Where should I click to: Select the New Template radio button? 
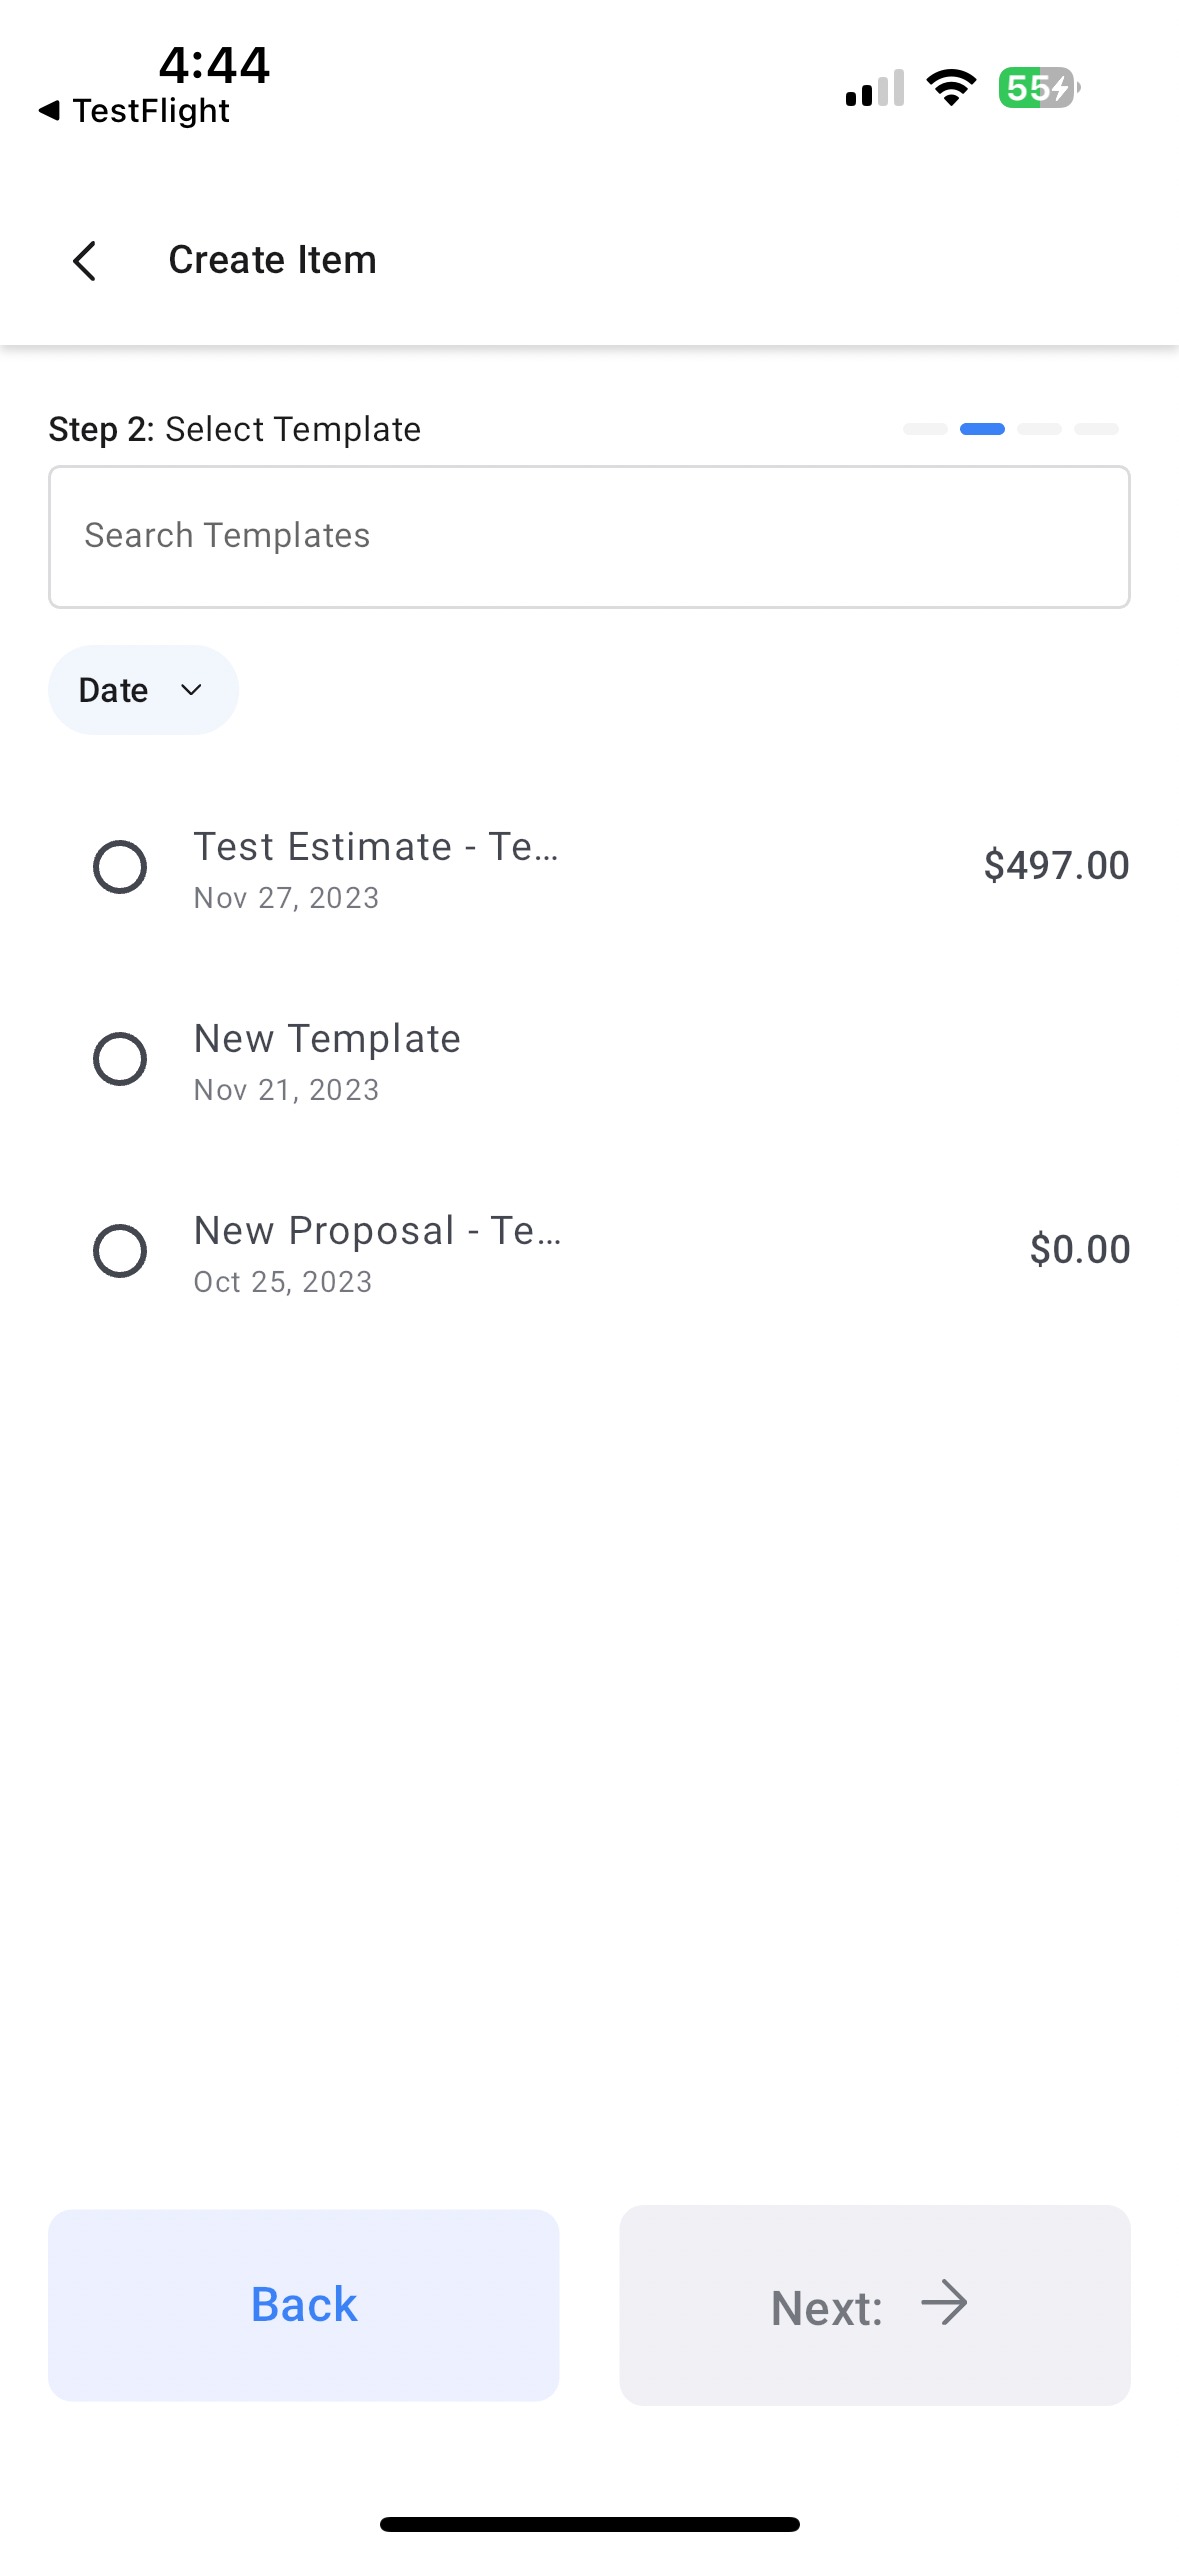point(120,1059)
